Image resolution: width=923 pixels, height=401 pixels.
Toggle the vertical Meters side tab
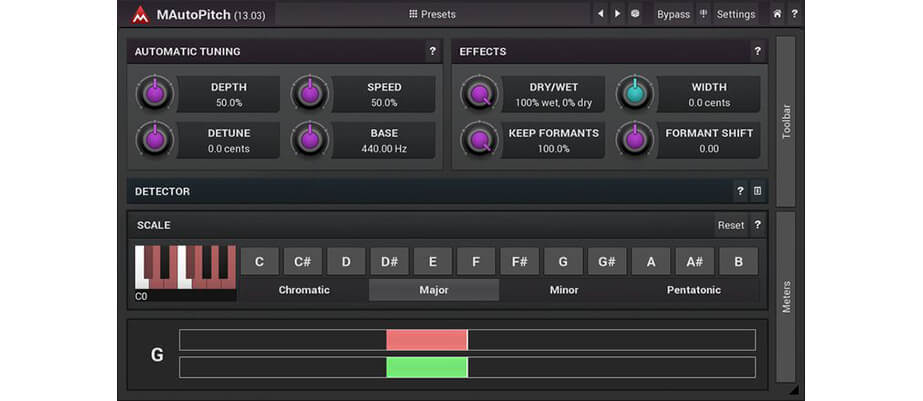click(x=786, y=297)
